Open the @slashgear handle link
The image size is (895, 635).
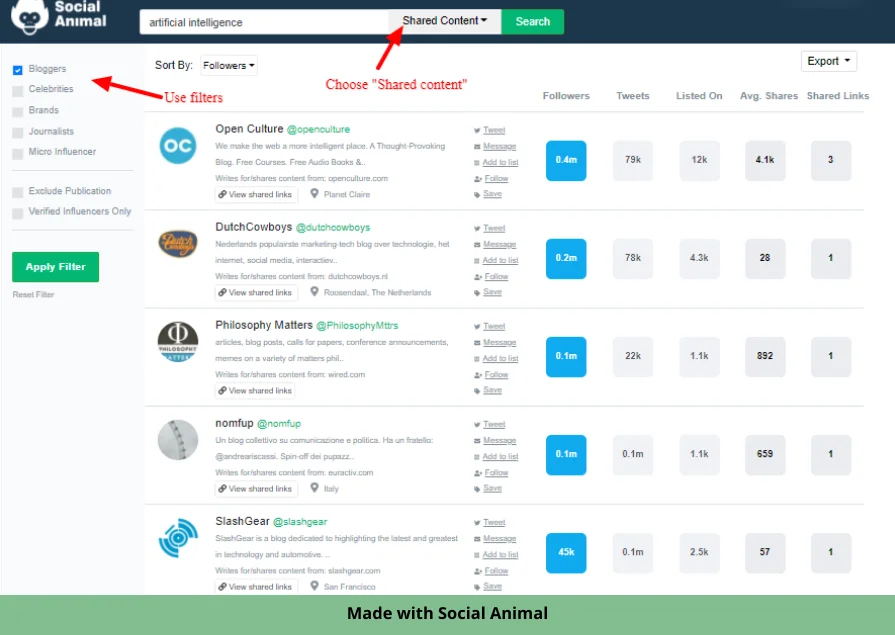(300, 522)
